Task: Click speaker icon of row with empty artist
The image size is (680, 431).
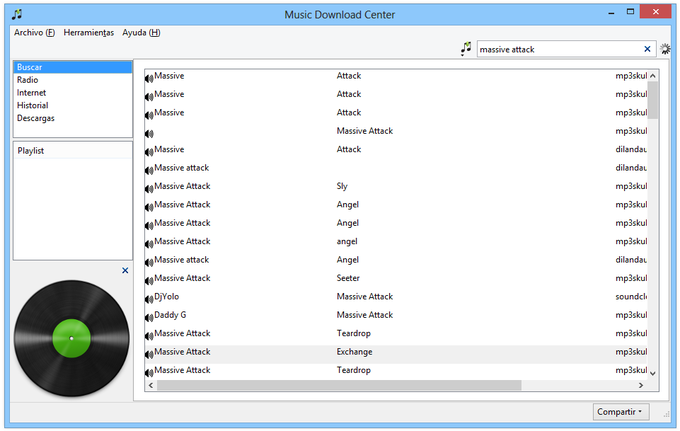Action: click(149, 134)
